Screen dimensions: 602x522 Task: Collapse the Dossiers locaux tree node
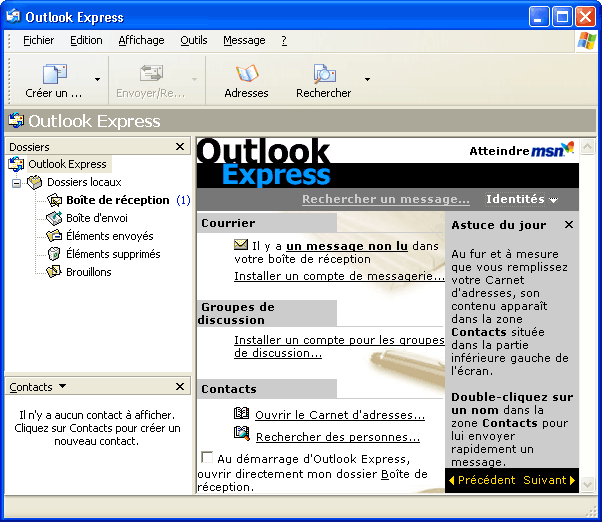tap(16, 183)
